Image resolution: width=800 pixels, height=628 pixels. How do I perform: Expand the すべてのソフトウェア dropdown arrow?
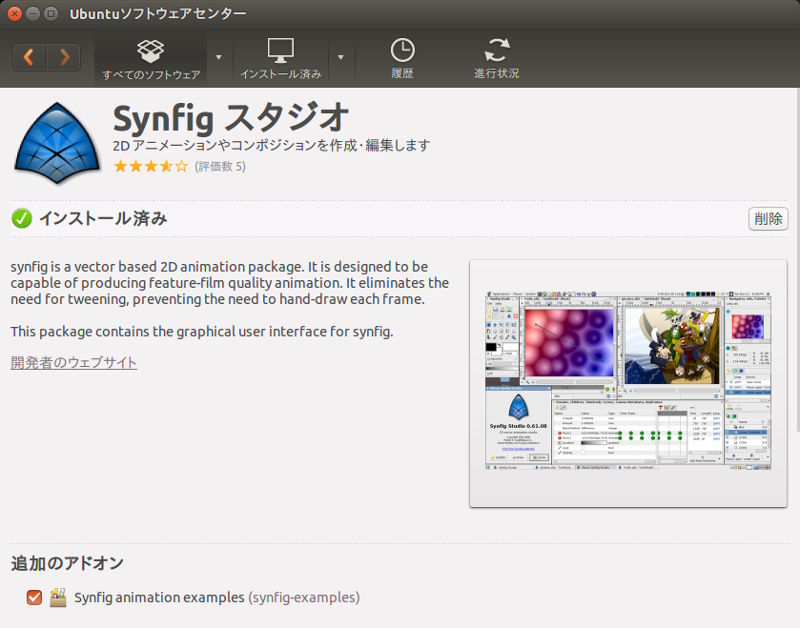tap(219, 58)
